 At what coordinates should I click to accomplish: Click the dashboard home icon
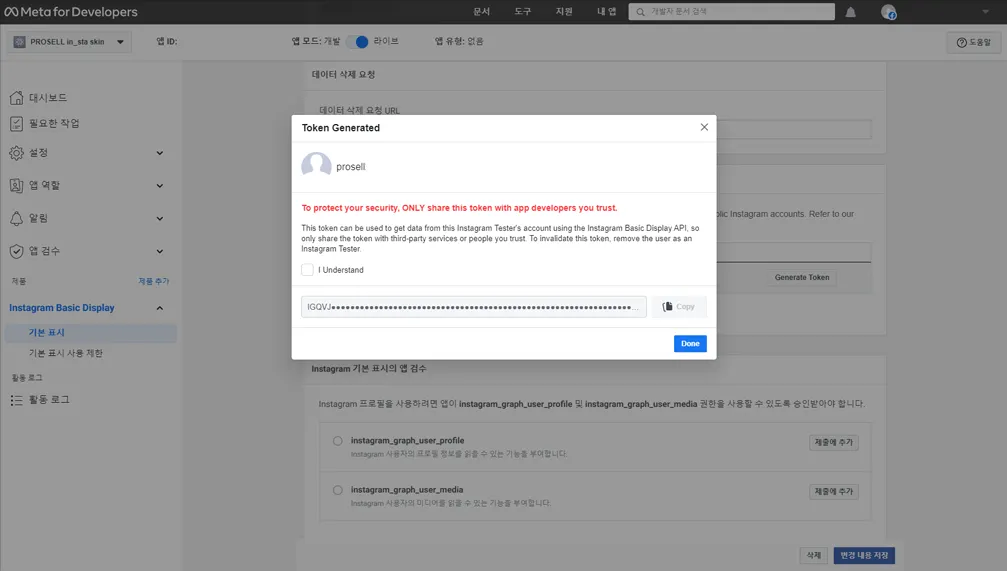[x=17, y=98]
